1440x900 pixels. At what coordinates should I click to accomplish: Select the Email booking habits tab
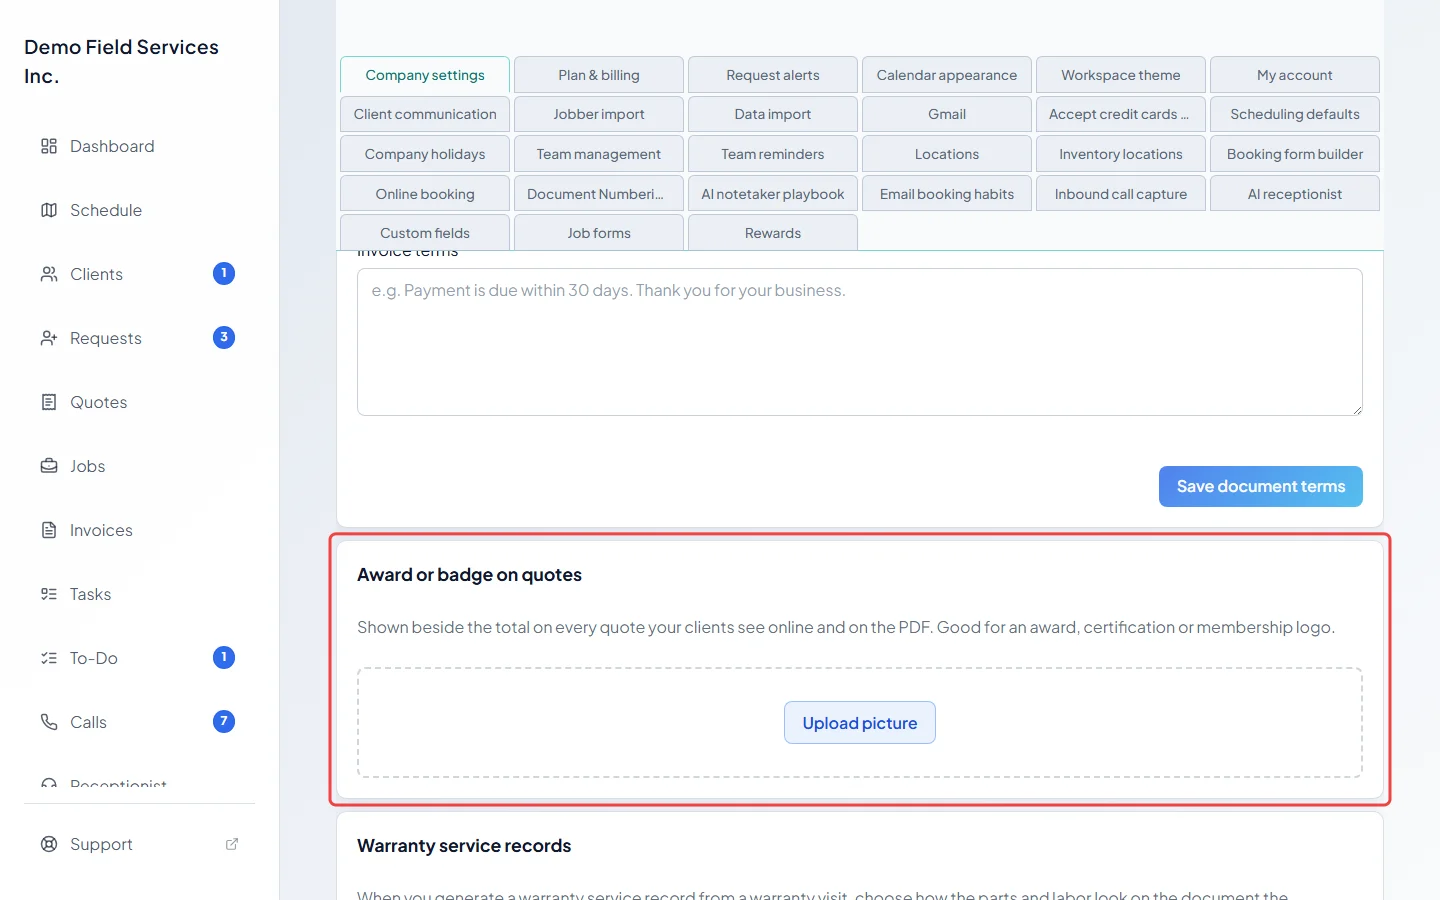point(947,194)
